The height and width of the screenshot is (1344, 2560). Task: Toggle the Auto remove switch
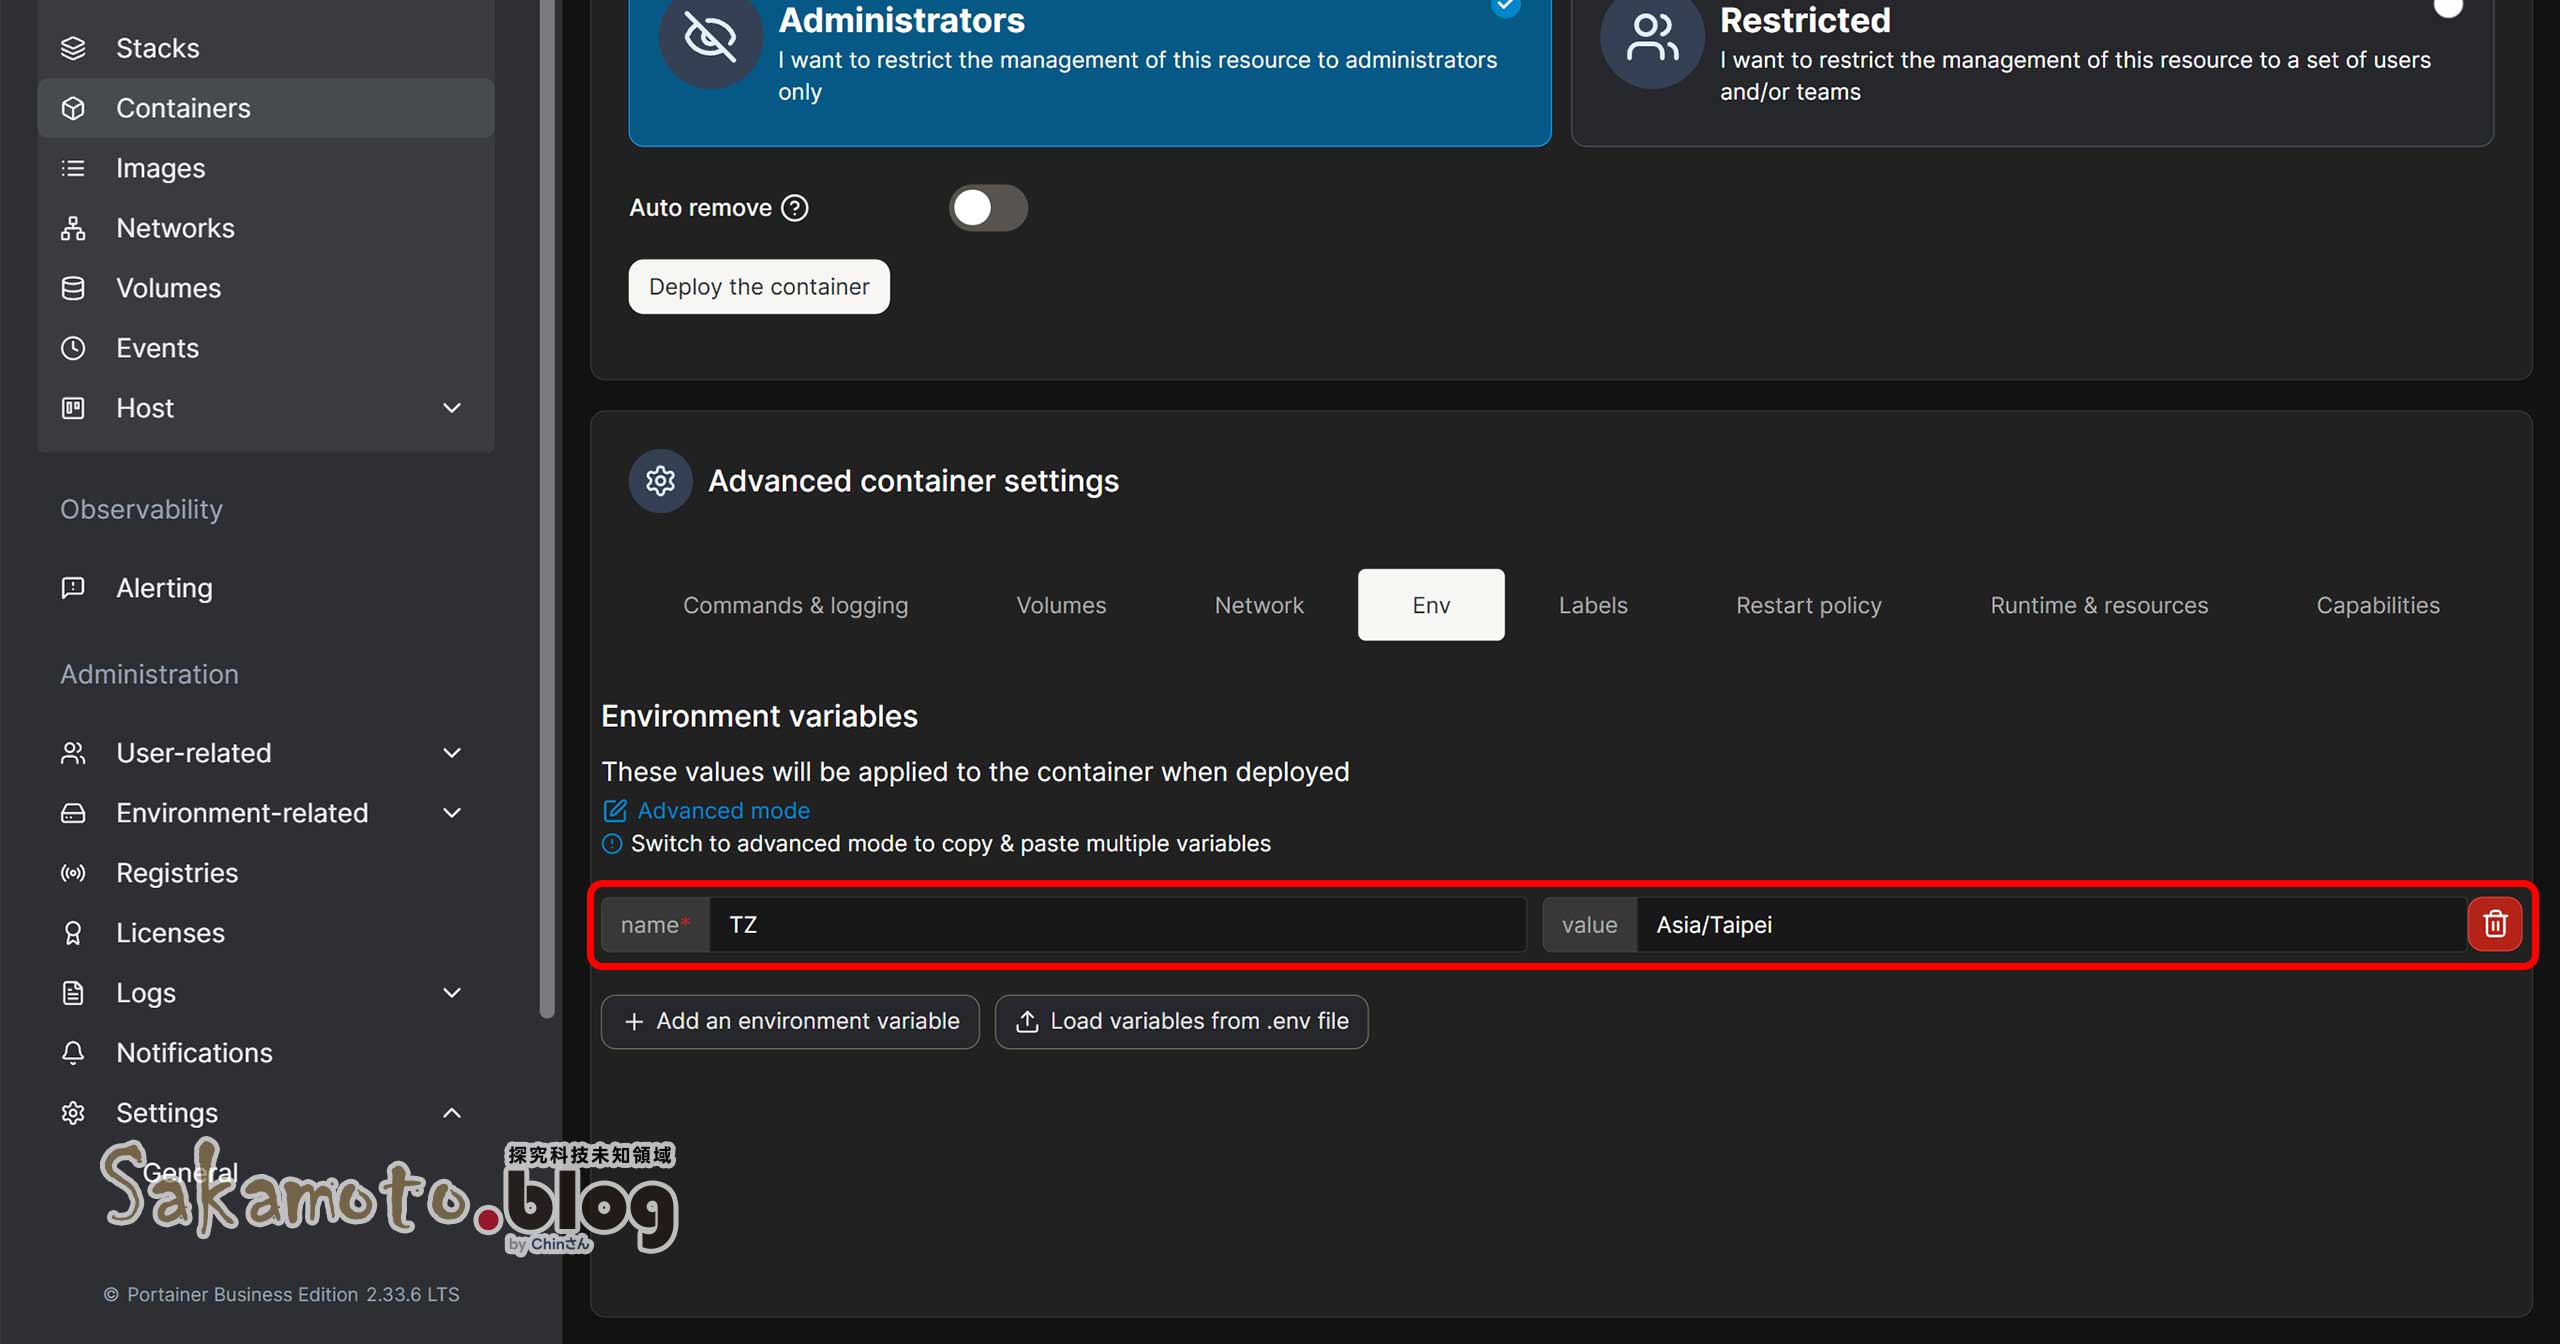[987, 208]
